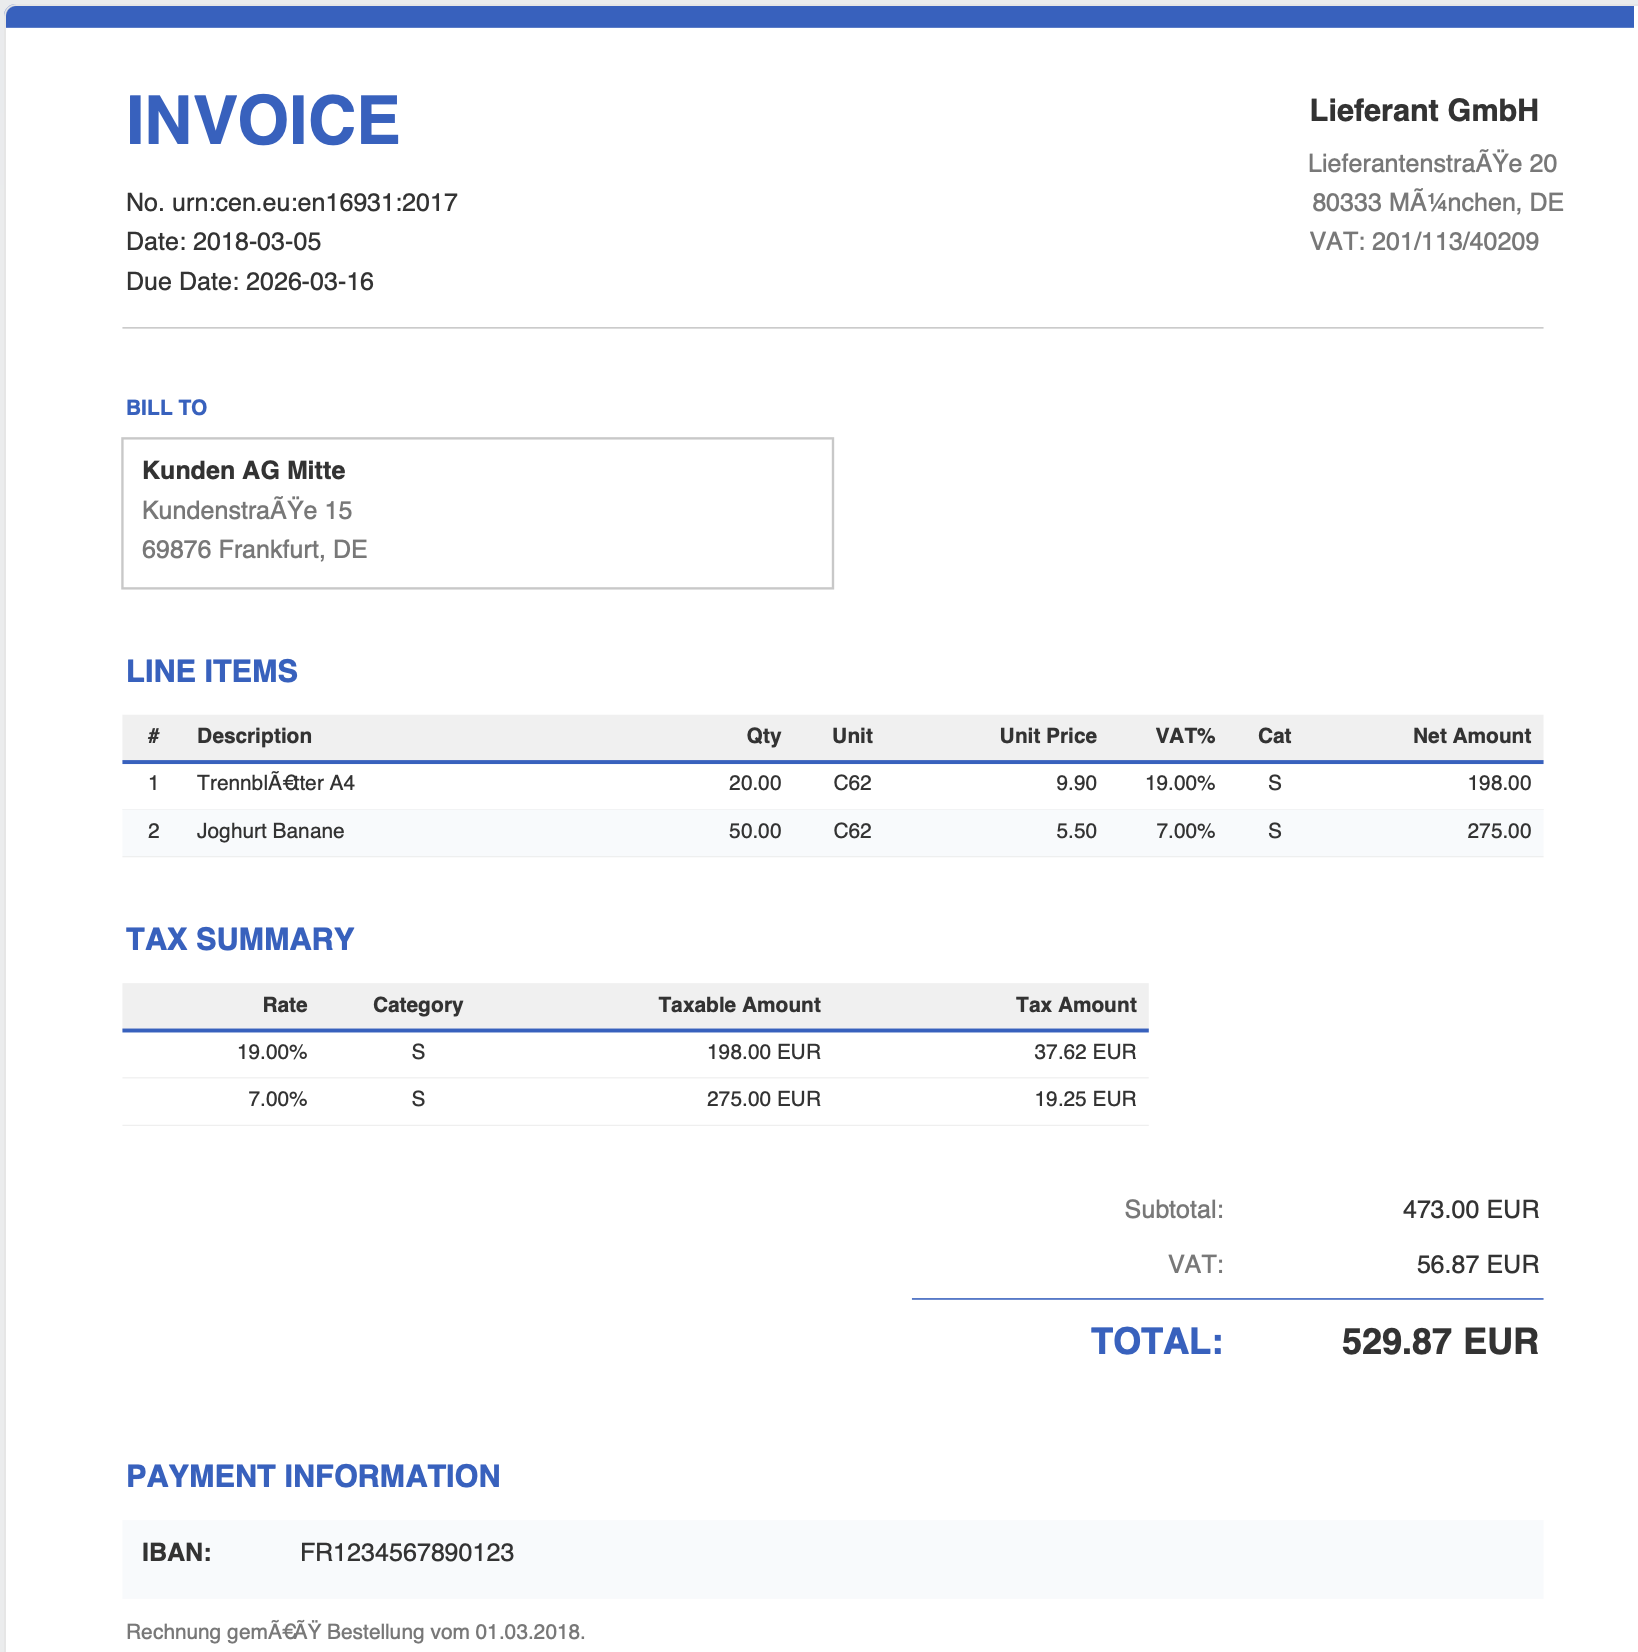Click the Taxable Amount column header
The width and height of the screenshot is (1638, 1652).
[x=739, y=1006]
